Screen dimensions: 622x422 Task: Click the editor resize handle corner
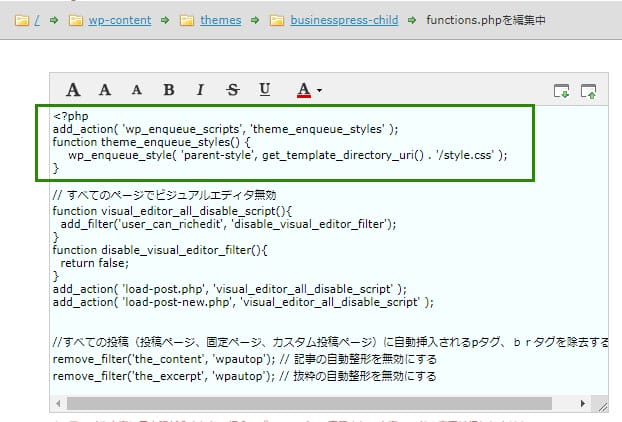tap(602, 404)
